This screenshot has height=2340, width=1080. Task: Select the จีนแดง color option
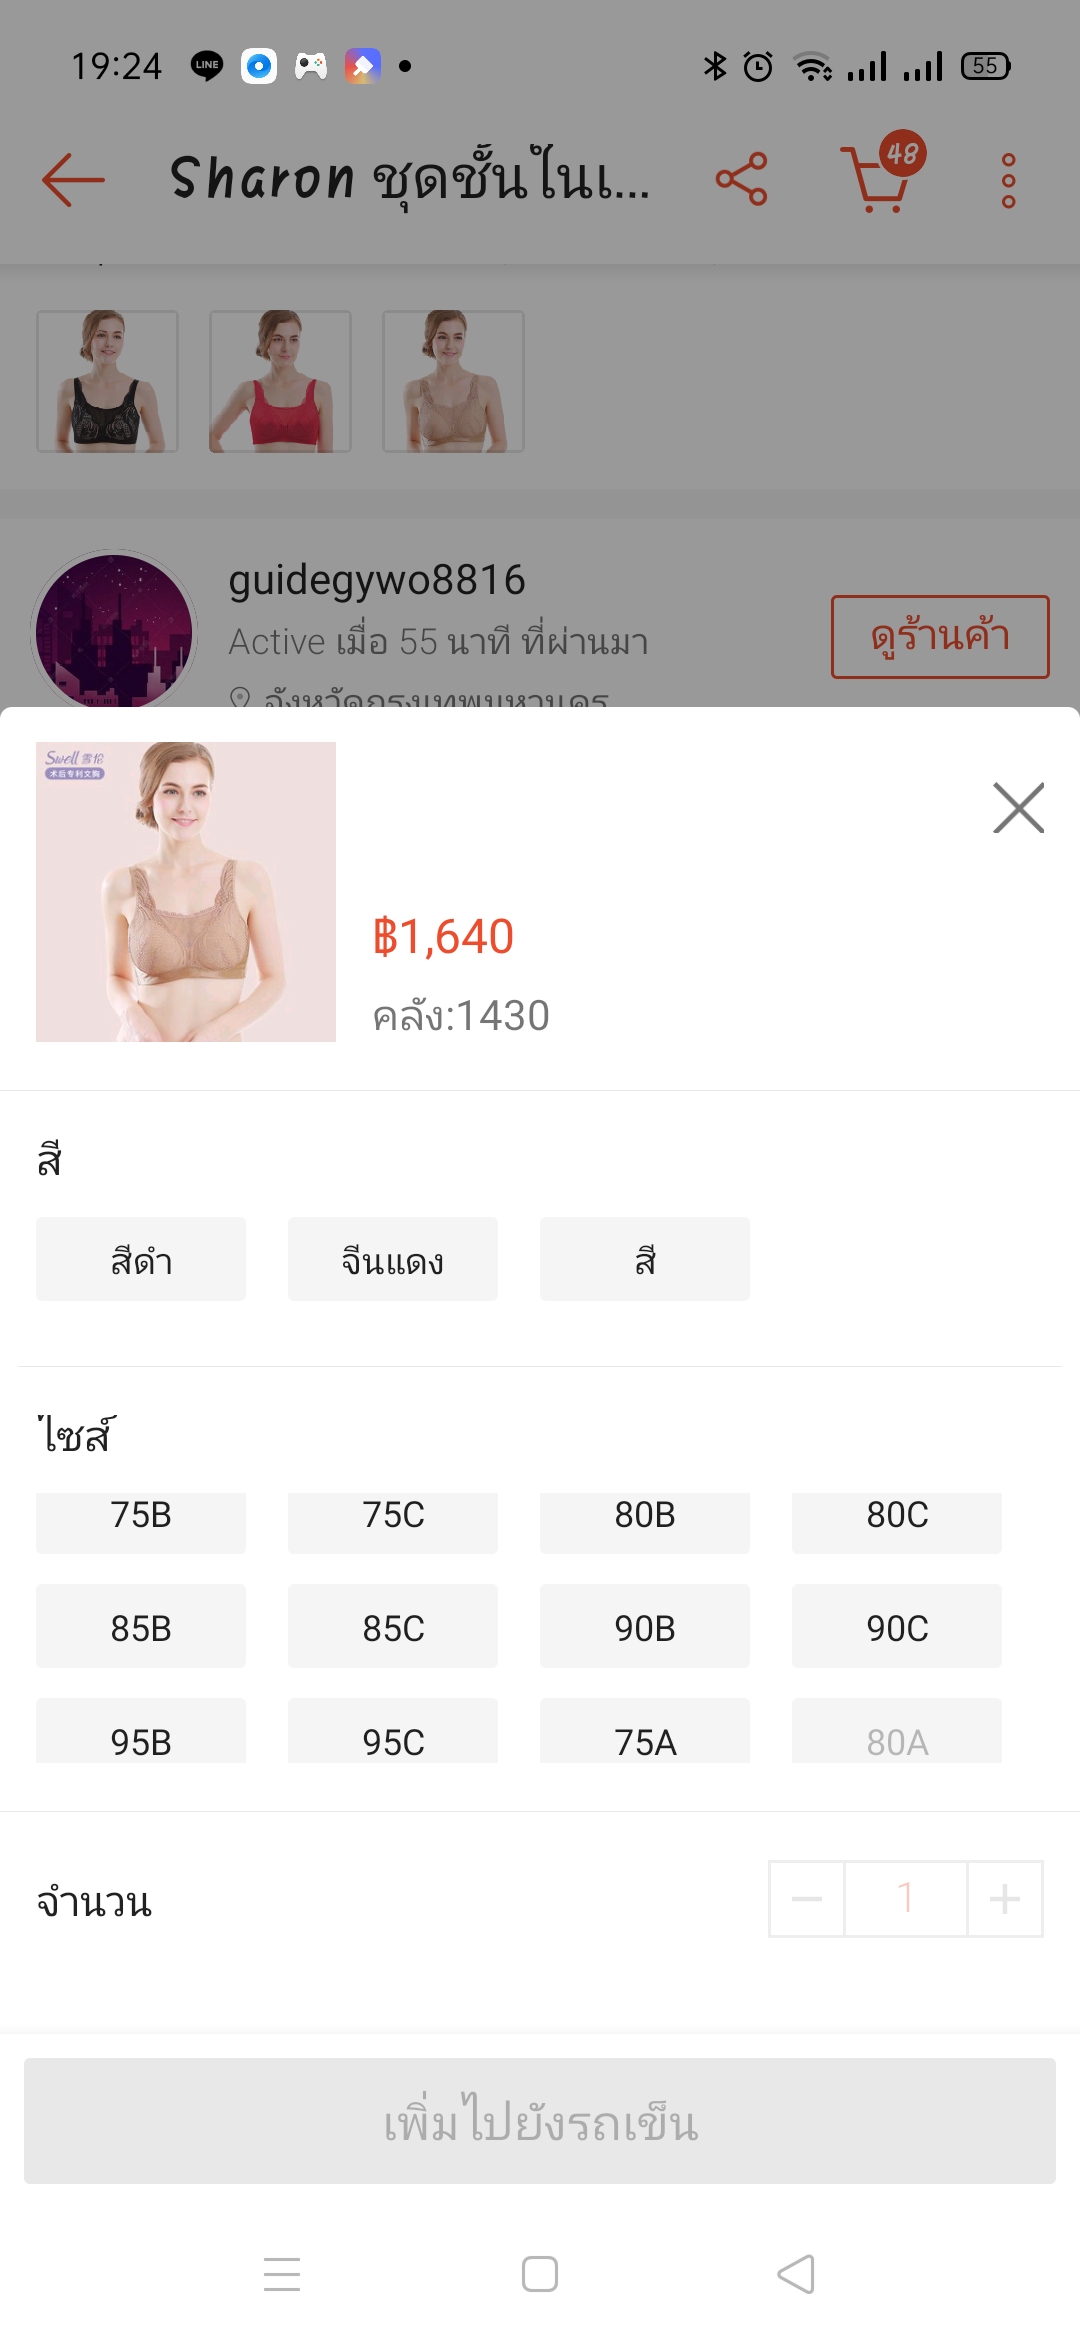[x=393, y=1260]
